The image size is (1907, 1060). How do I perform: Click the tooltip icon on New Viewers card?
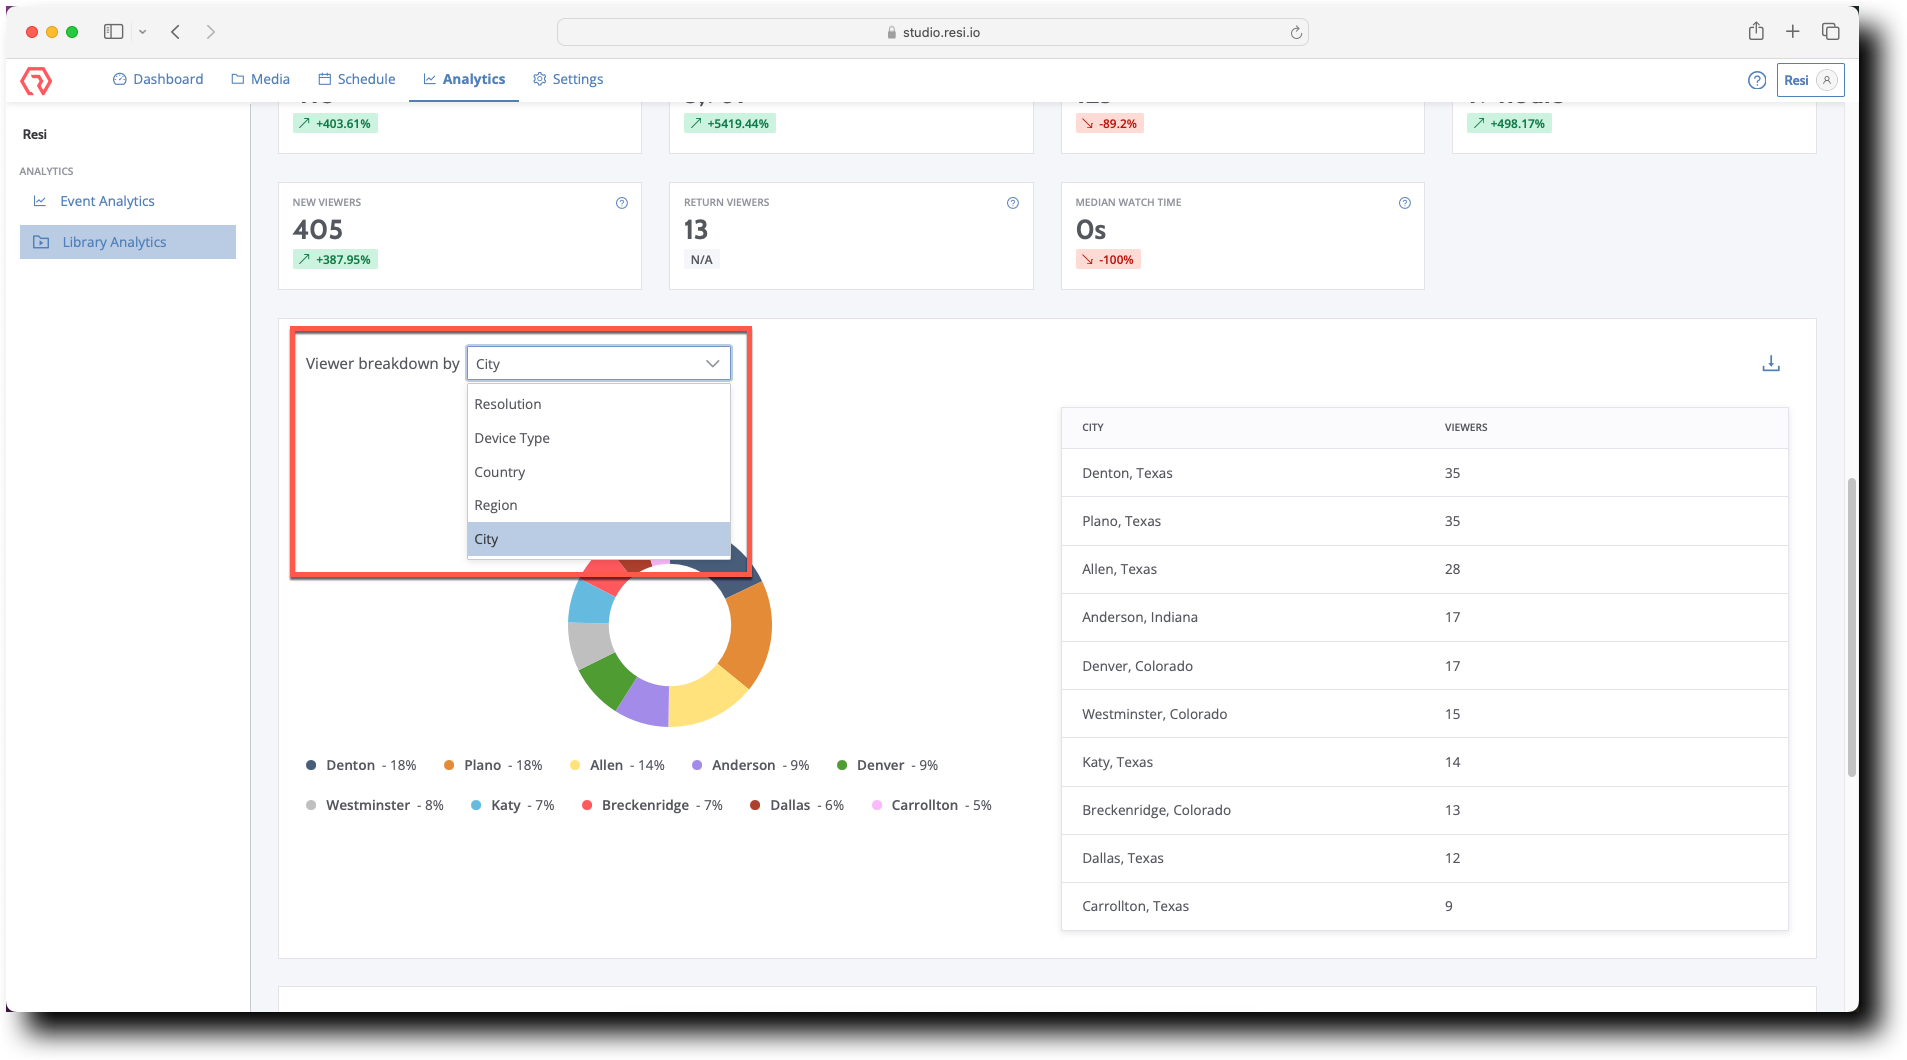click(x=622, y=203)
